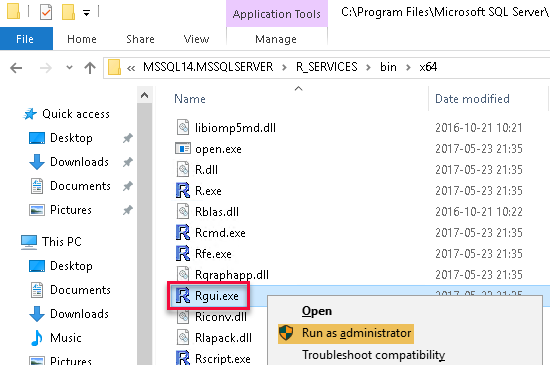Screen dimensions: 550x365
Task: Select the Rfe.exe application icon
Action: coord(182,254)
